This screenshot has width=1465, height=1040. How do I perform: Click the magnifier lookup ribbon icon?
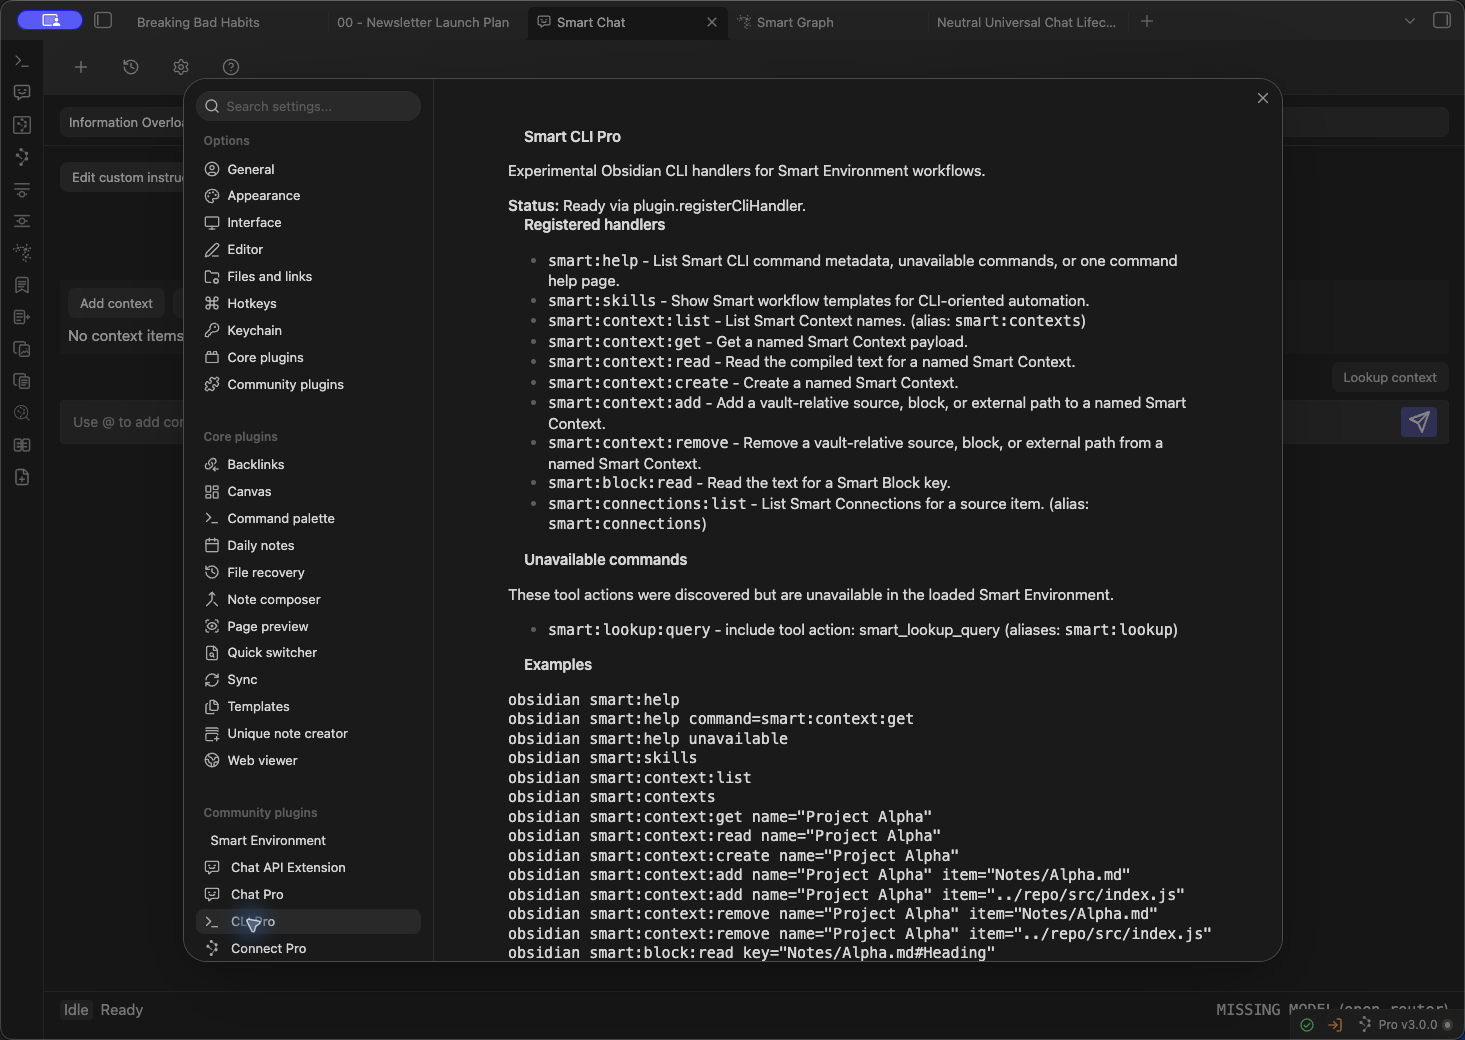(x=22, y=413)
